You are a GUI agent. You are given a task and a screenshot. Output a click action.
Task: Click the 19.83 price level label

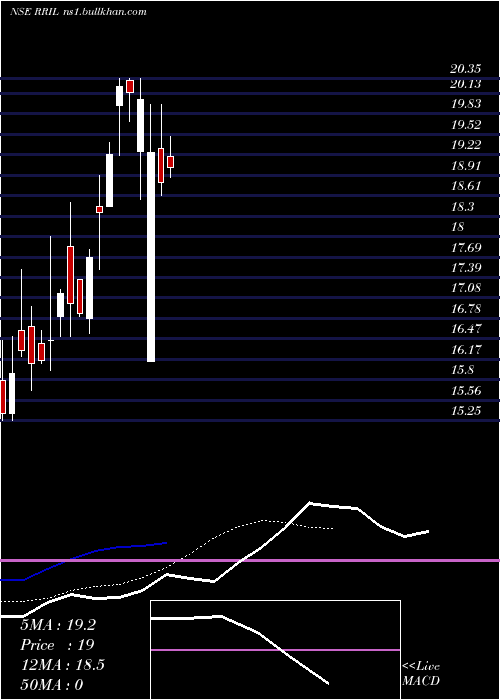[x=466, y=104]
